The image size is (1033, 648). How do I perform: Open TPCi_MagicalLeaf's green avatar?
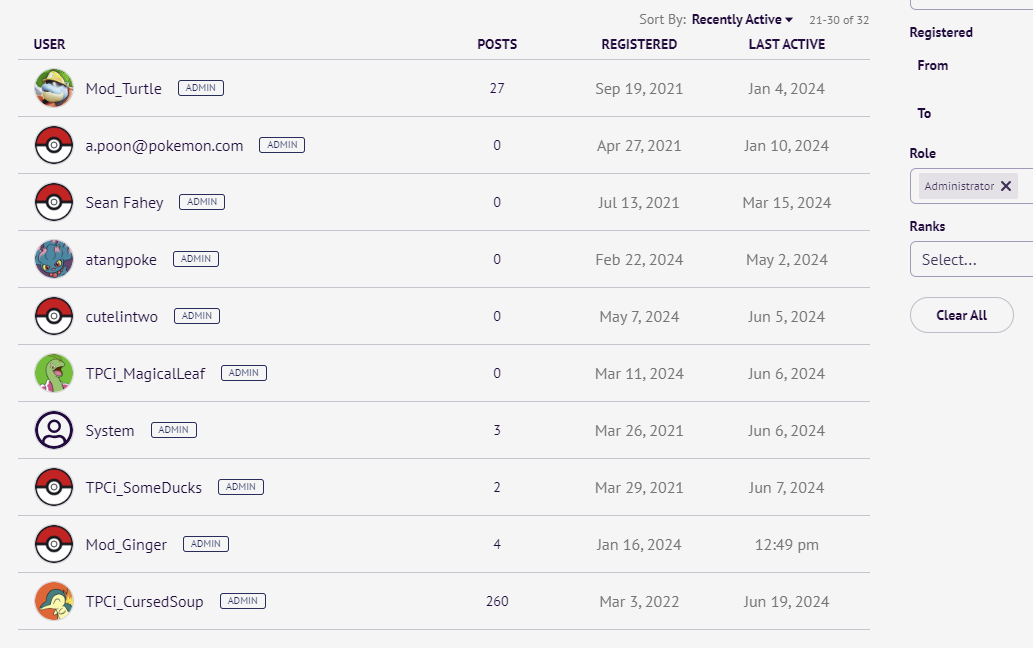54,373
